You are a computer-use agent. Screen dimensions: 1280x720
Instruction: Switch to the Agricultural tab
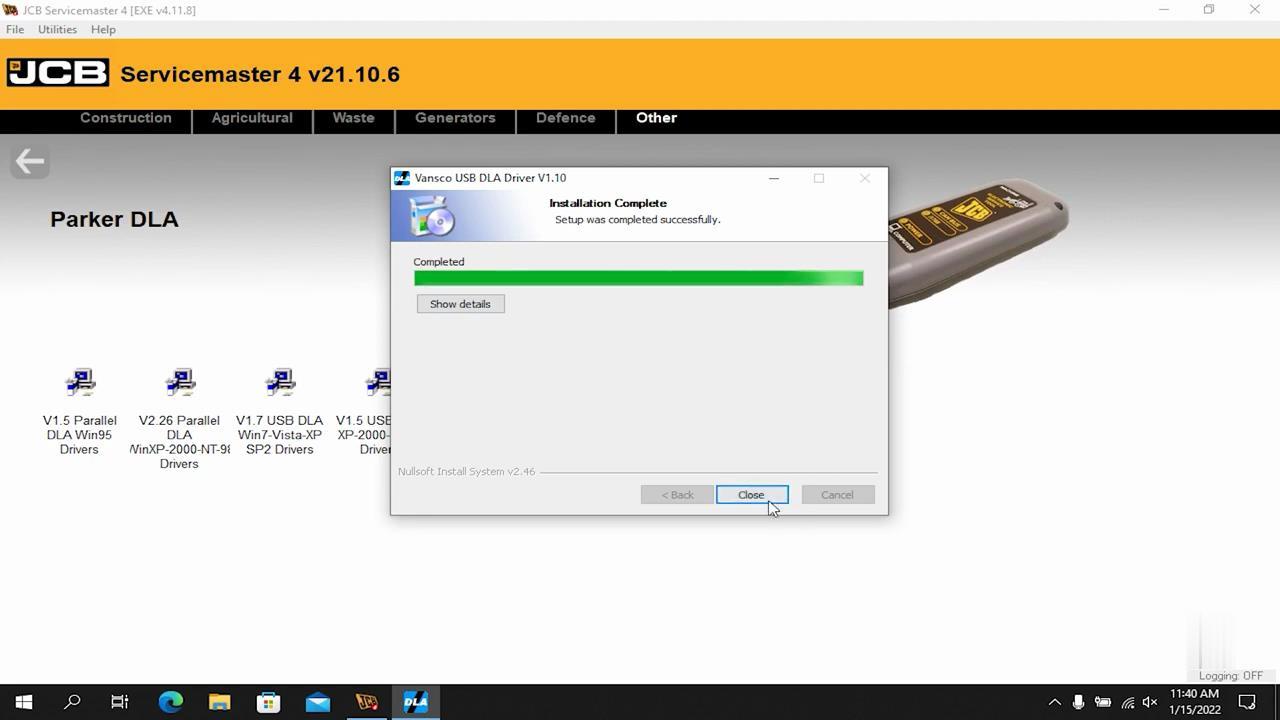252,118
